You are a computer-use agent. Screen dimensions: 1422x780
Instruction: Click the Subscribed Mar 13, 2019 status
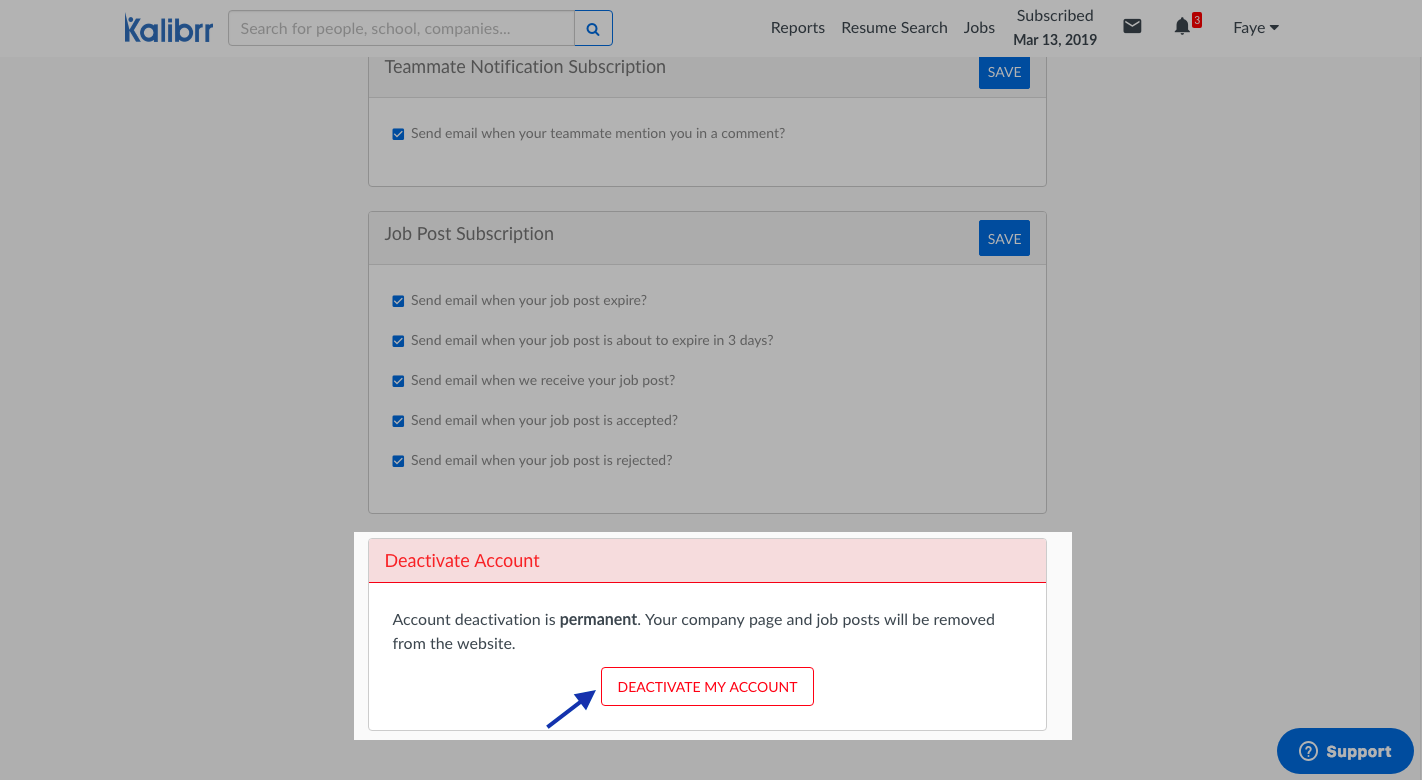click(1054, 28)
